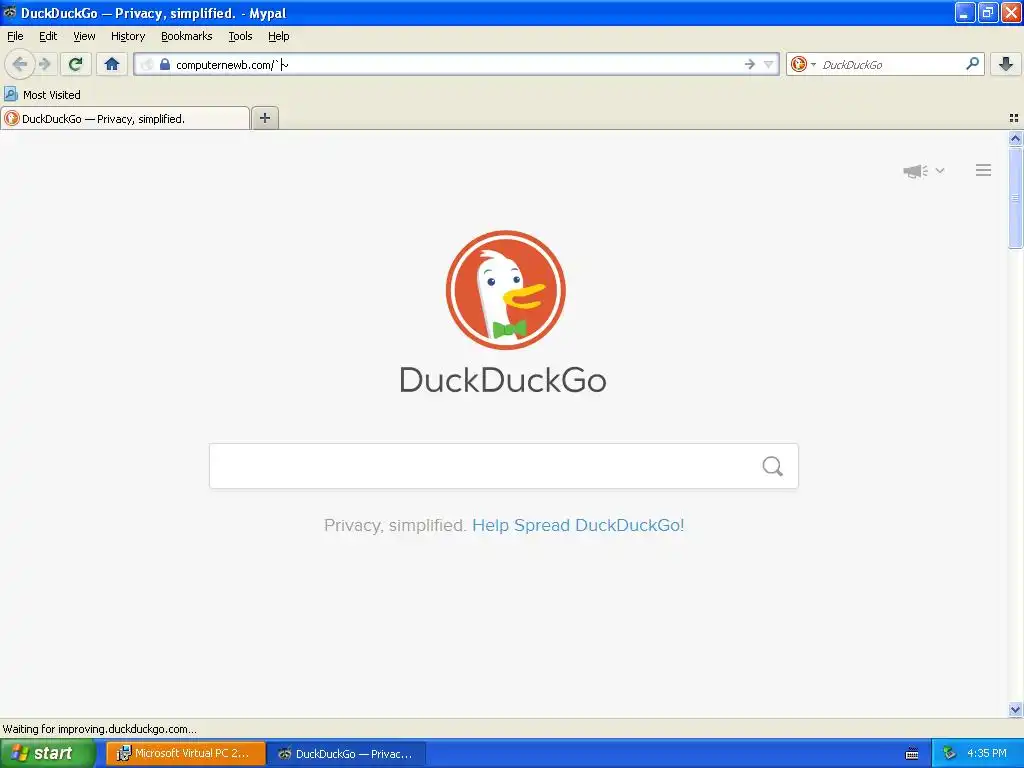Click the Mypal title bar icon
This screenshot has width=1024, height=768.
coord(9,12)
